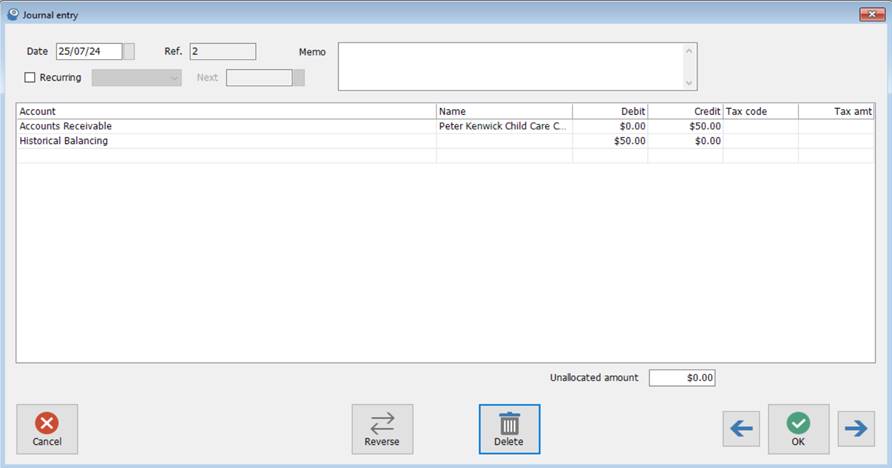Open the Date calendar picker button
Screen dimensions: 892x468
point(129,51)
